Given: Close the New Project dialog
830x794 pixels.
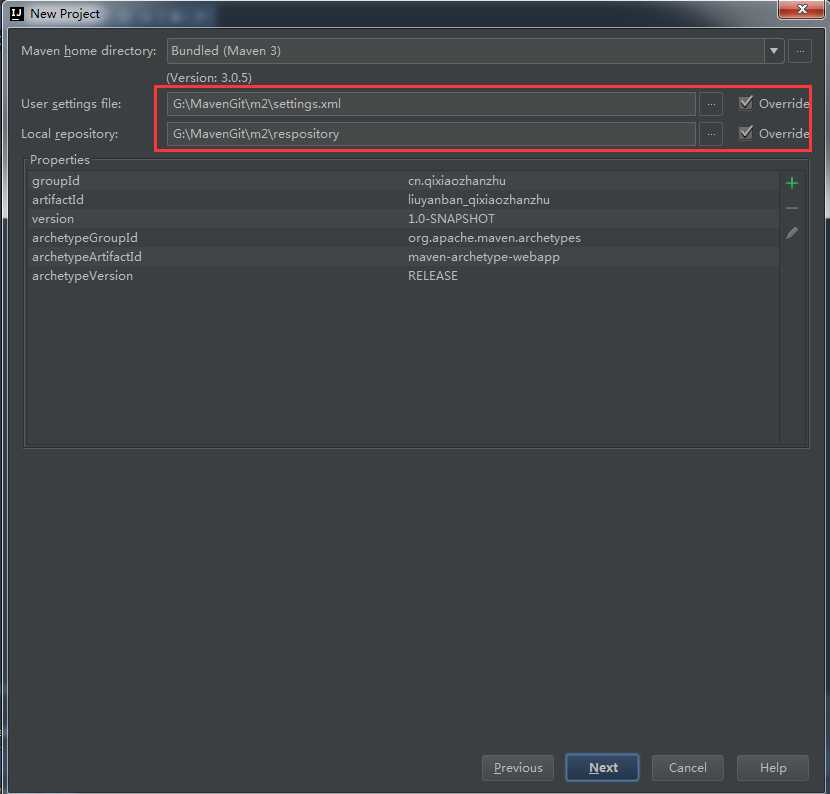Looking at the screenshot, I should tap(801, 9).
